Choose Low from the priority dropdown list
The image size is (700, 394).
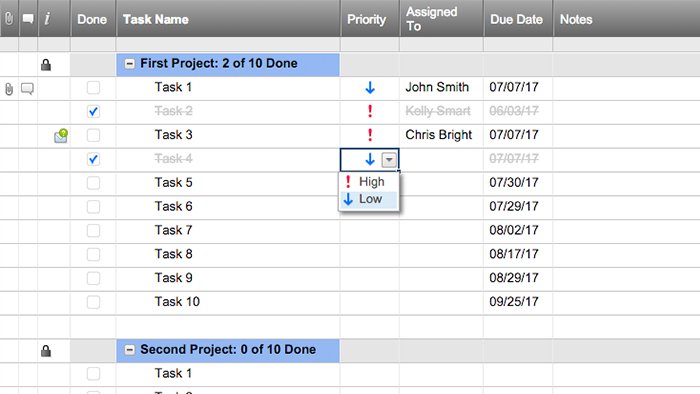tap(369, 199)
